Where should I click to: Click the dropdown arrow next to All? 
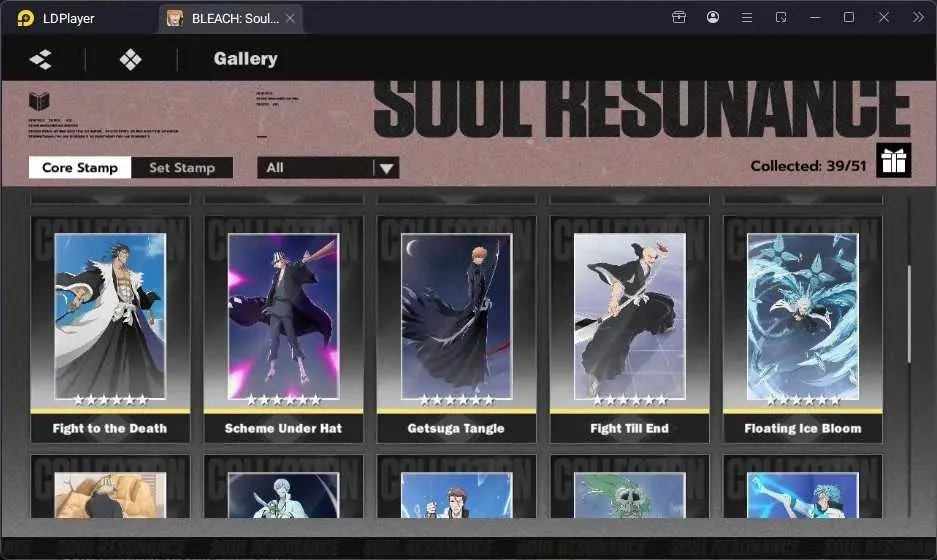tap(387, 169)
